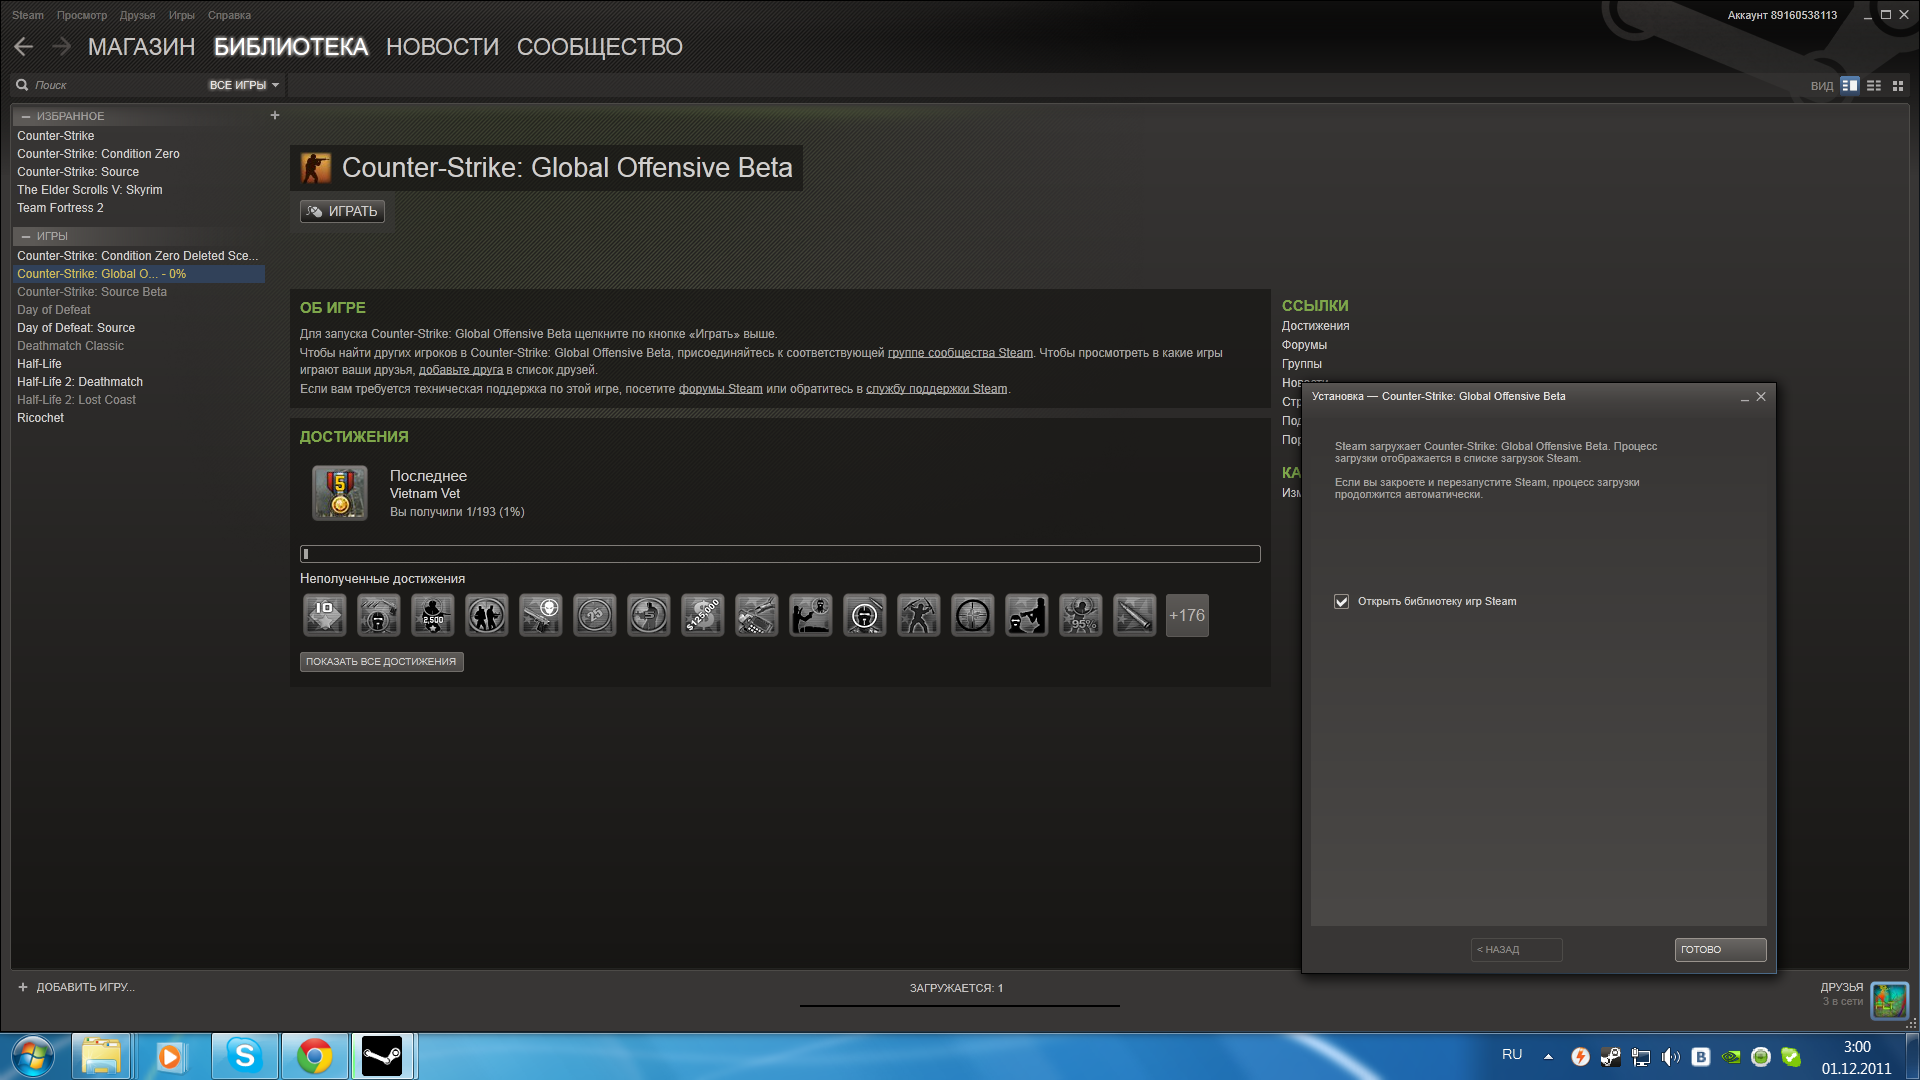
Task: Open the МАГАЗИН tab
Action: pyautogui.click(x=141, y=47)
